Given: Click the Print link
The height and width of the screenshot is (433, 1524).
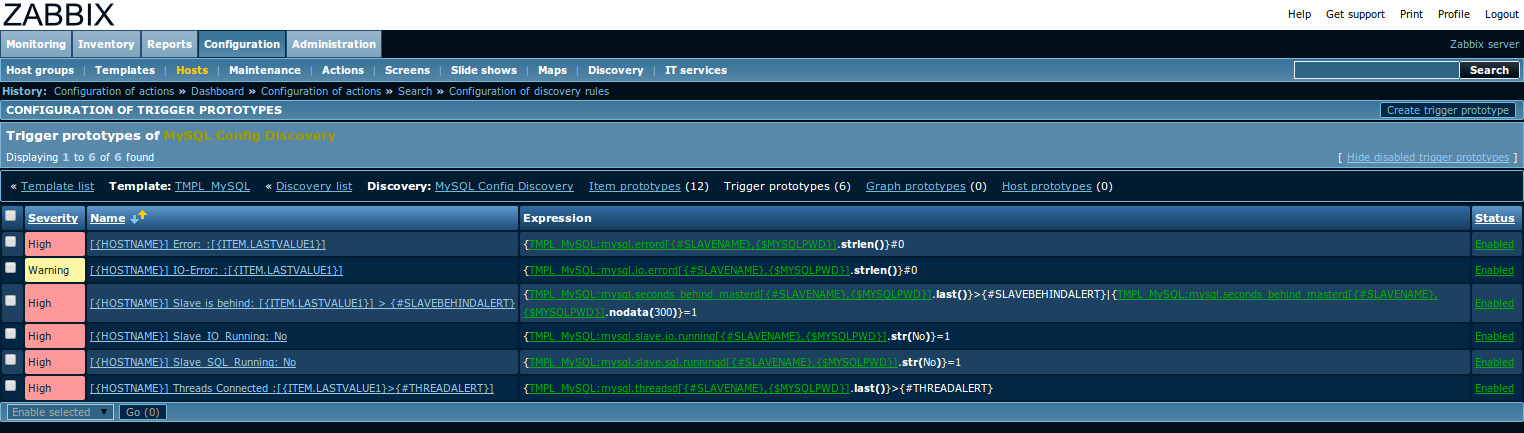Looking at the screenshot, I should click(x=1411, y=14).
